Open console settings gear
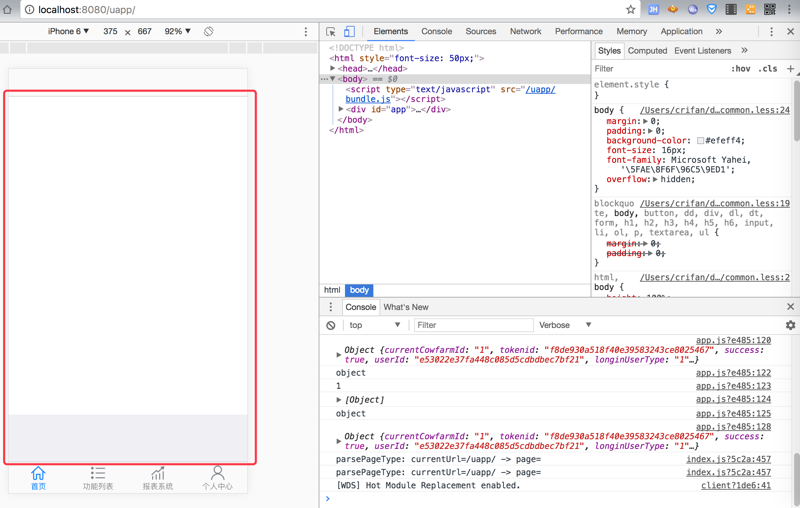The height and width of the screenshot is (508, 800). (x=790, y=325)
